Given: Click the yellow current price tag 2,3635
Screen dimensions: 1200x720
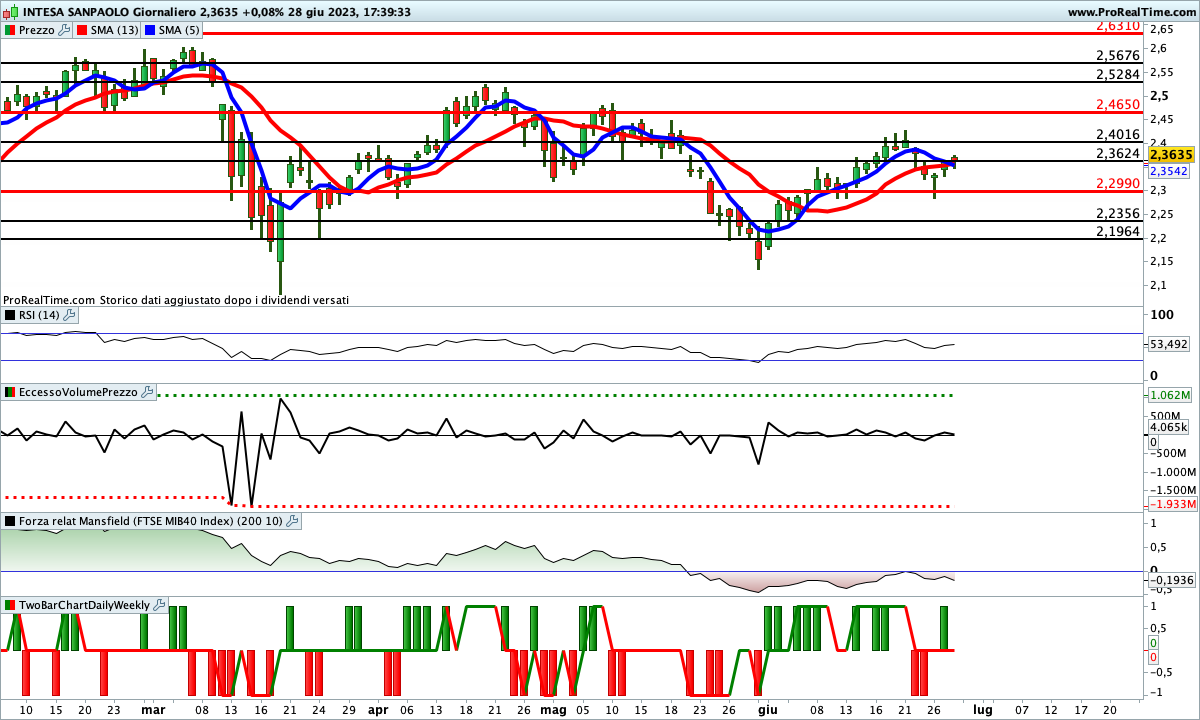Looking at the screenshot, I should 1171,155.
